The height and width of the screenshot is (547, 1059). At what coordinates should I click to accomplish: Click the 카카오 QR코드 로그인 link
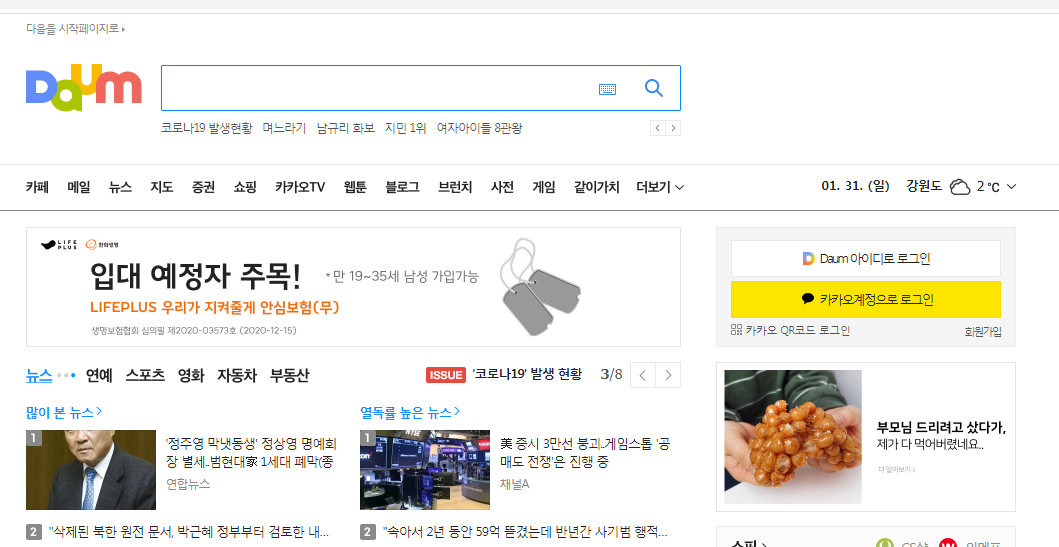click(x=790, y=330)
